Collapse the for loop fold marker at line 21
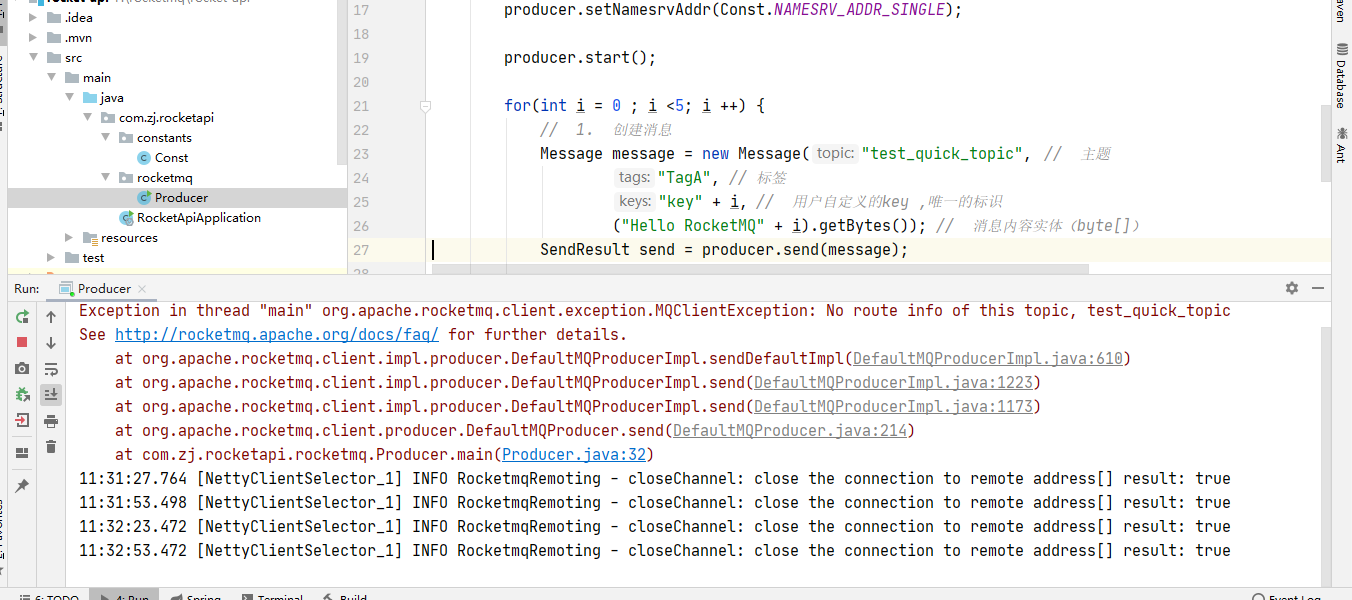This screenshot has width=1352, height=600. pos(425,106)
